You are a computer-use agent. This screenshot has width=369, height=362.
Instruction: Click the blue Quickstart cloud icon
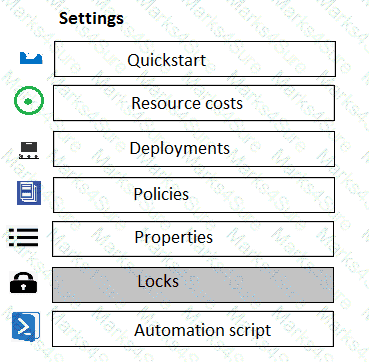coord(31,58)
